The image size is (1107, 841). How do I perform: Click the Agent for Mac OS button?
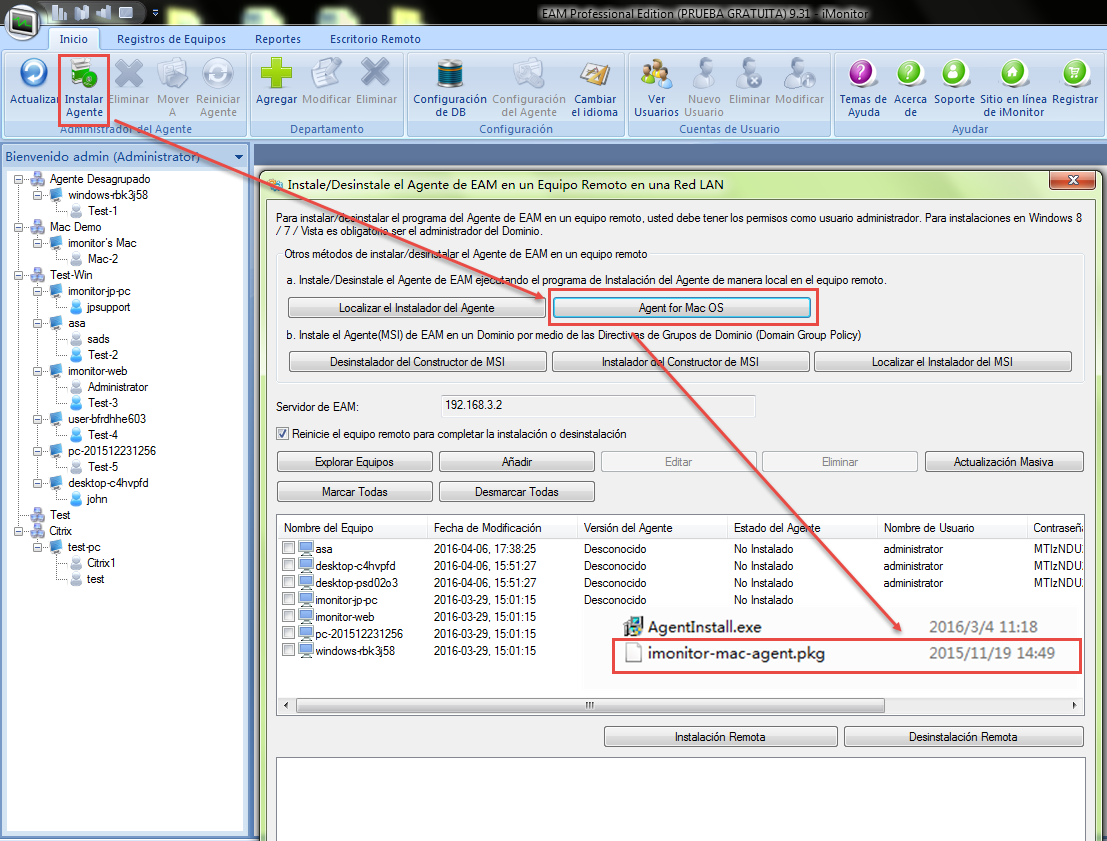point(681,308)
